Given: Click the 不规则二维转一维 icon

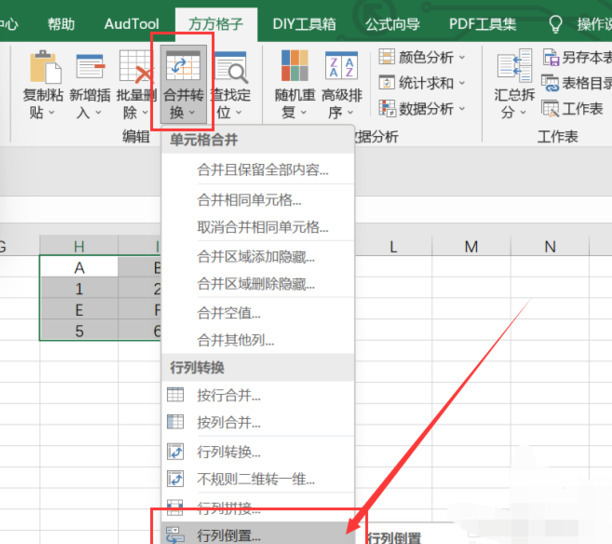Looking at the screenshot, I should [x=175, y=478].
